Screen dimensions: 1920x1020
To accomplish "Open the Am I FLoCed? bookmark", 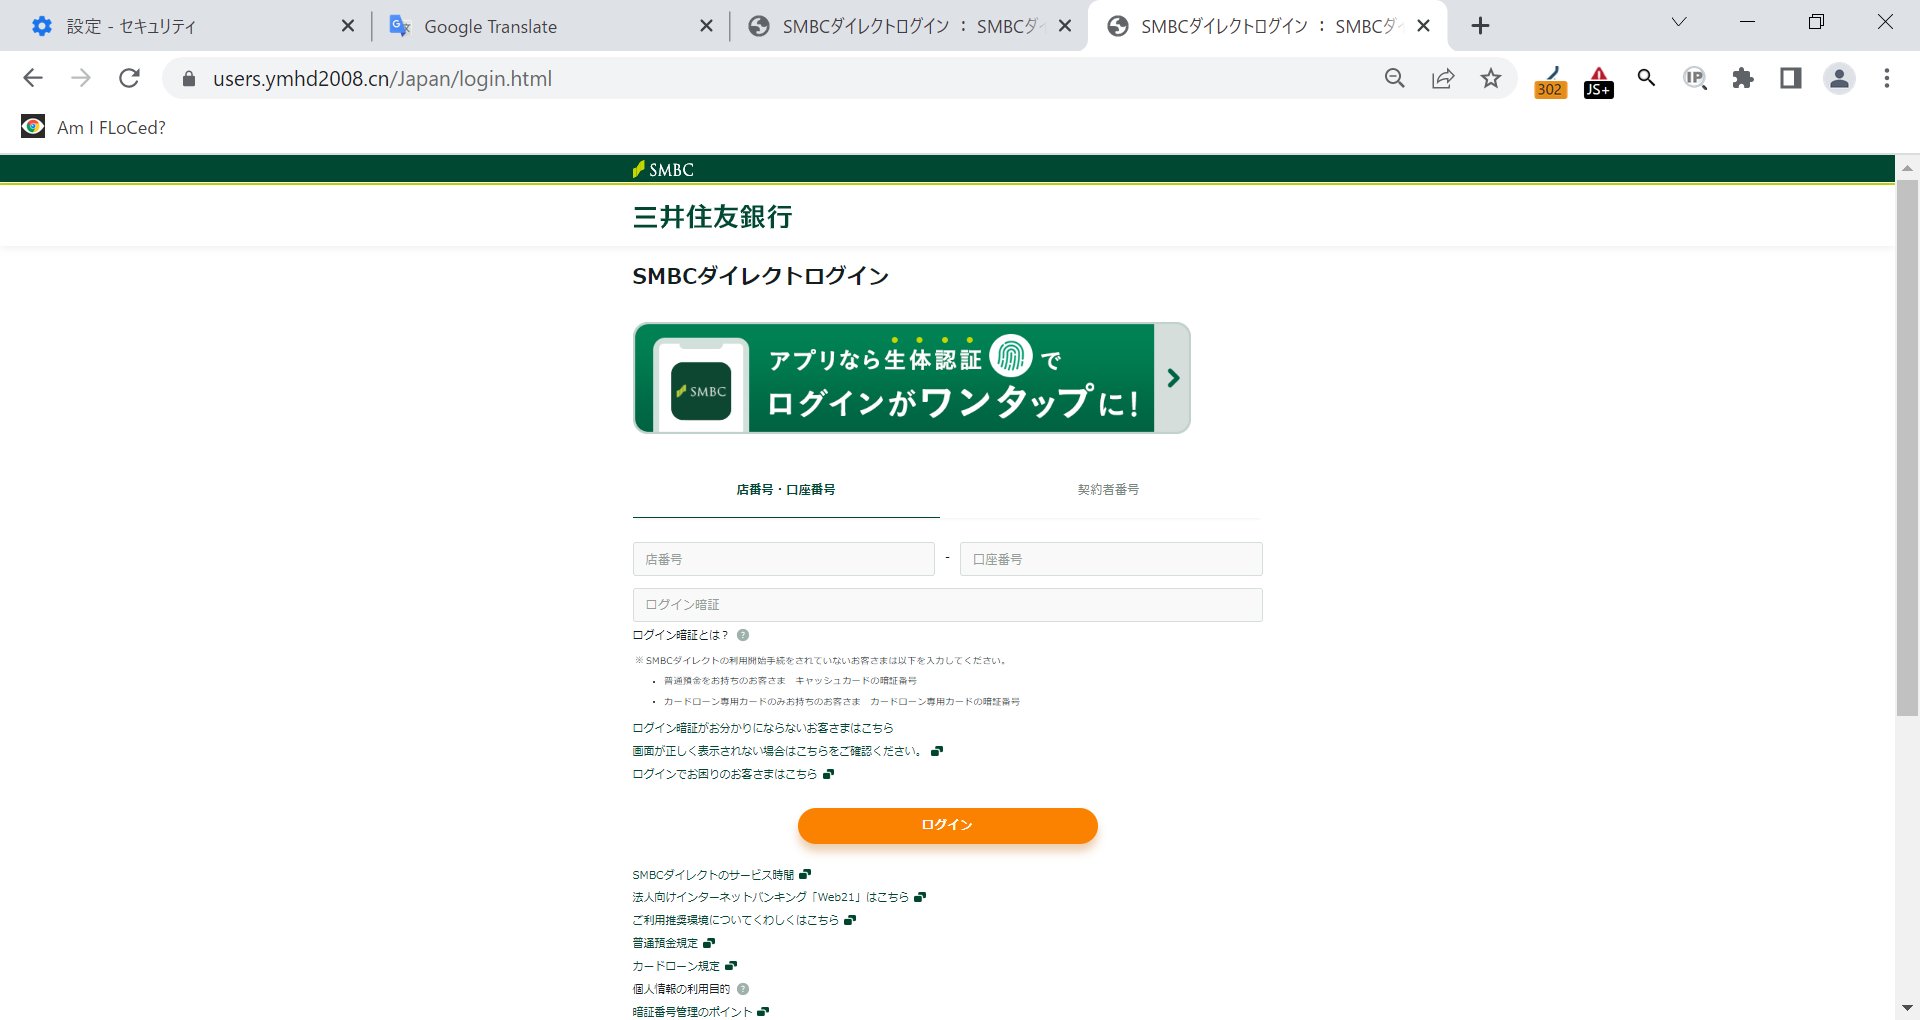I will 94,127.
